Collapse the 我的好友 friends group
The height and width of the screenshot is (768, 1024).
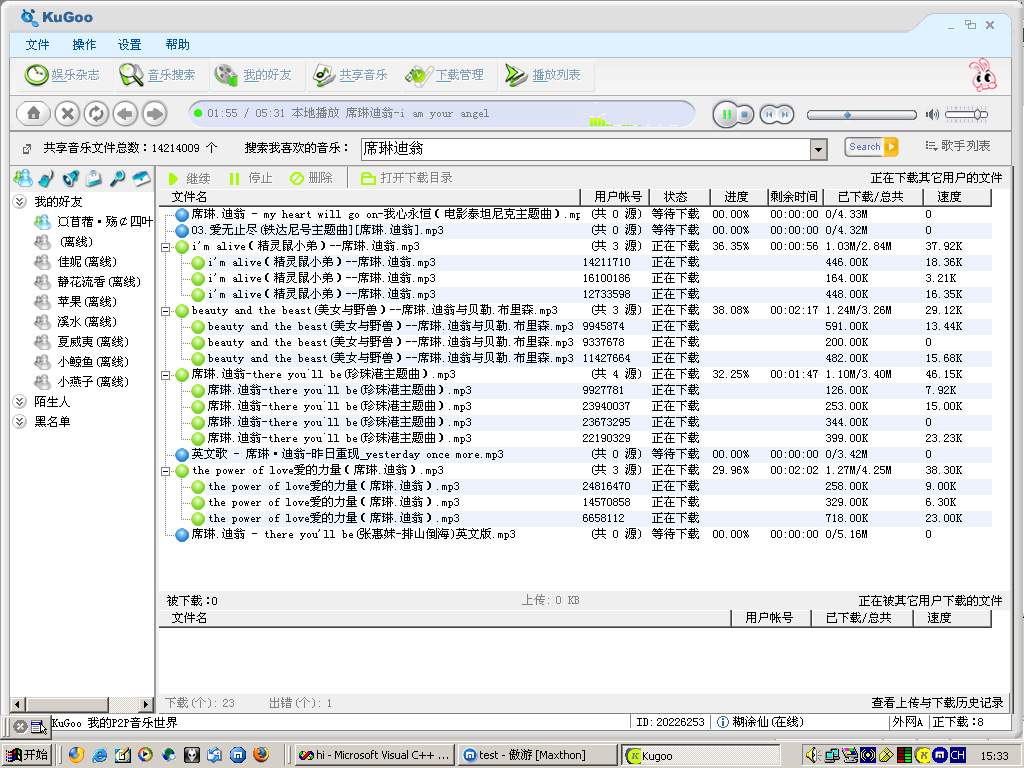pyautogui.click(x=20, y=202)
